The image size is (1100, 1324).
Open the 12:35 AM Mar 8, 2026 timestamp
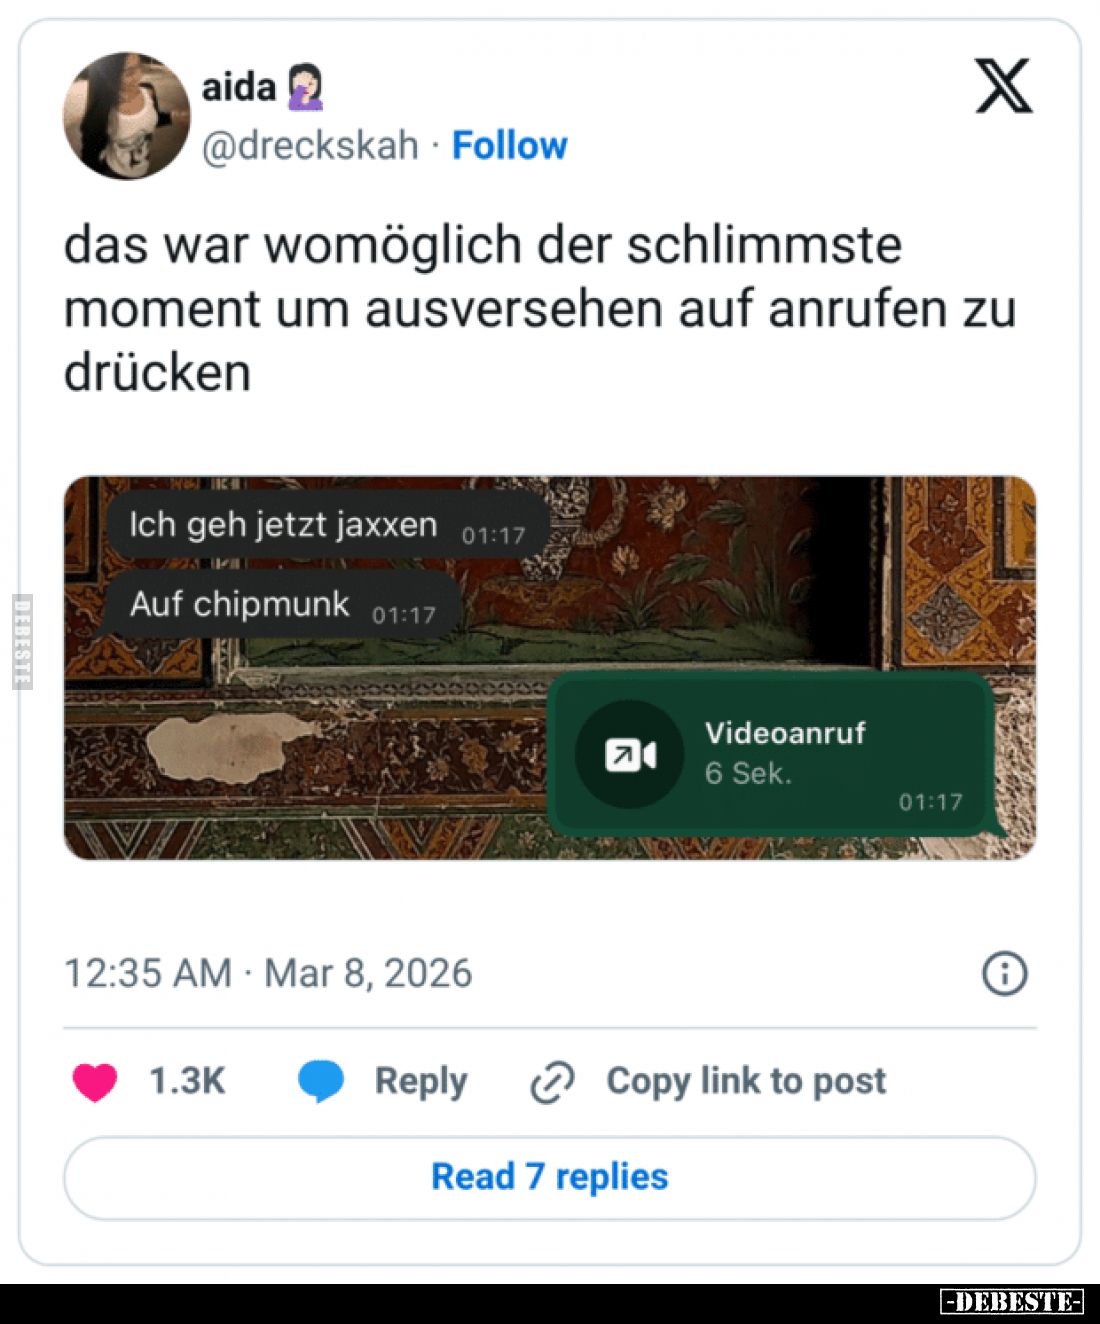coord(268,973)
